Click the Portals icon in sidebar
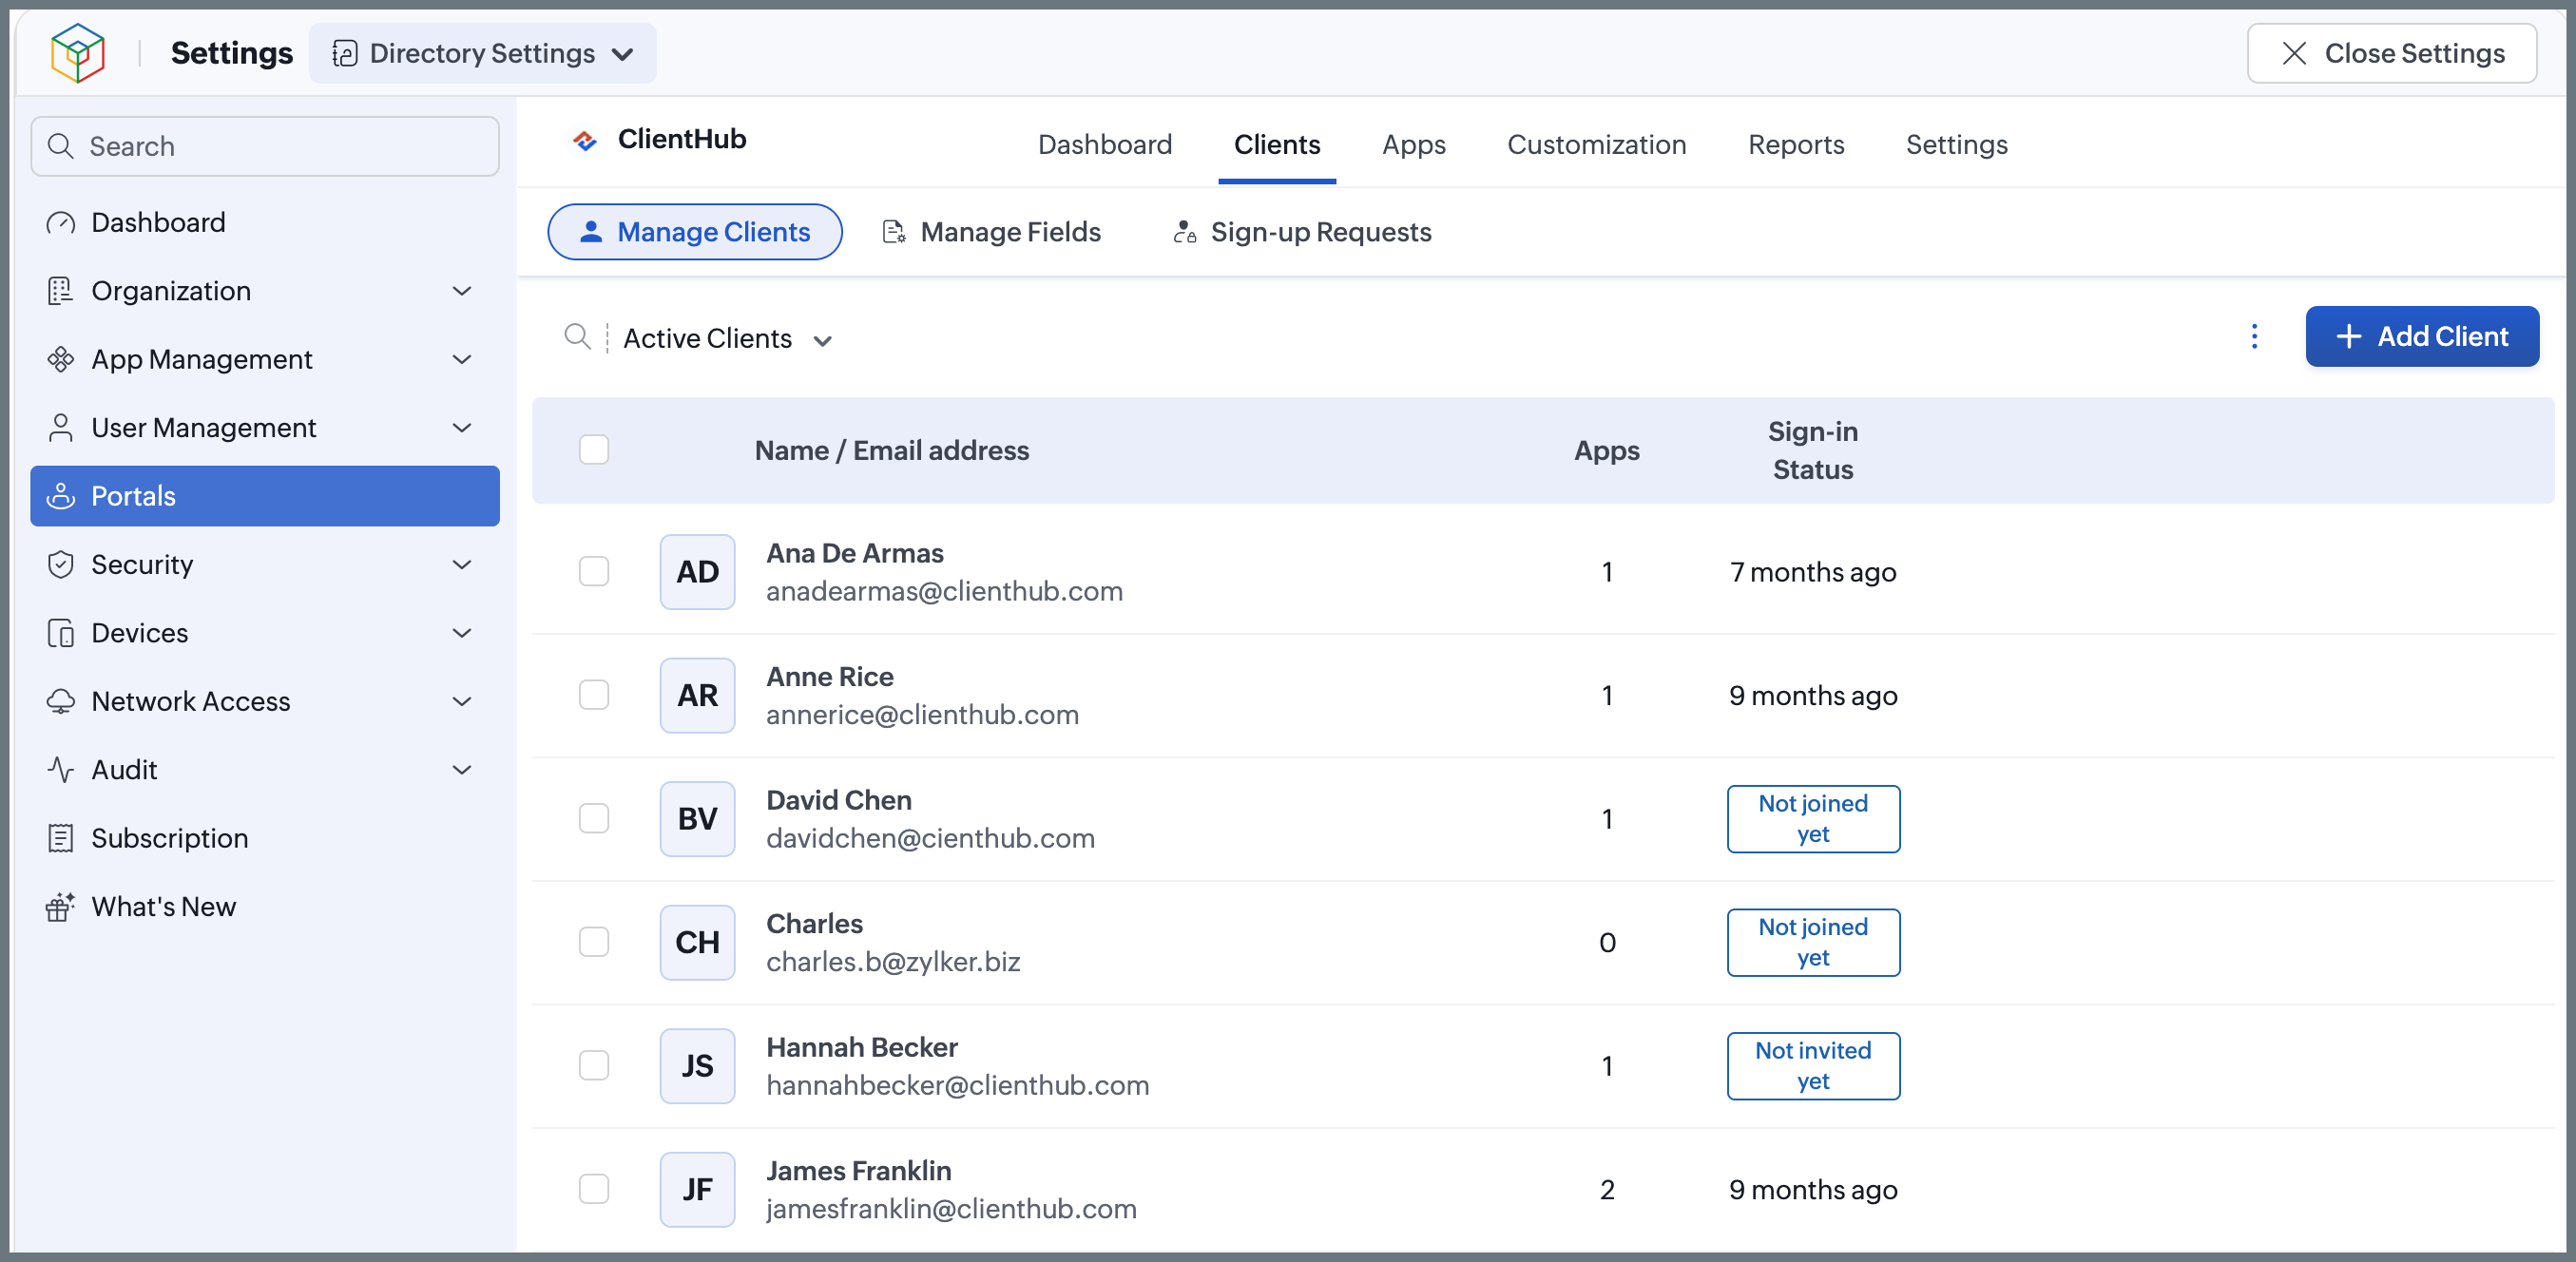 61,496
